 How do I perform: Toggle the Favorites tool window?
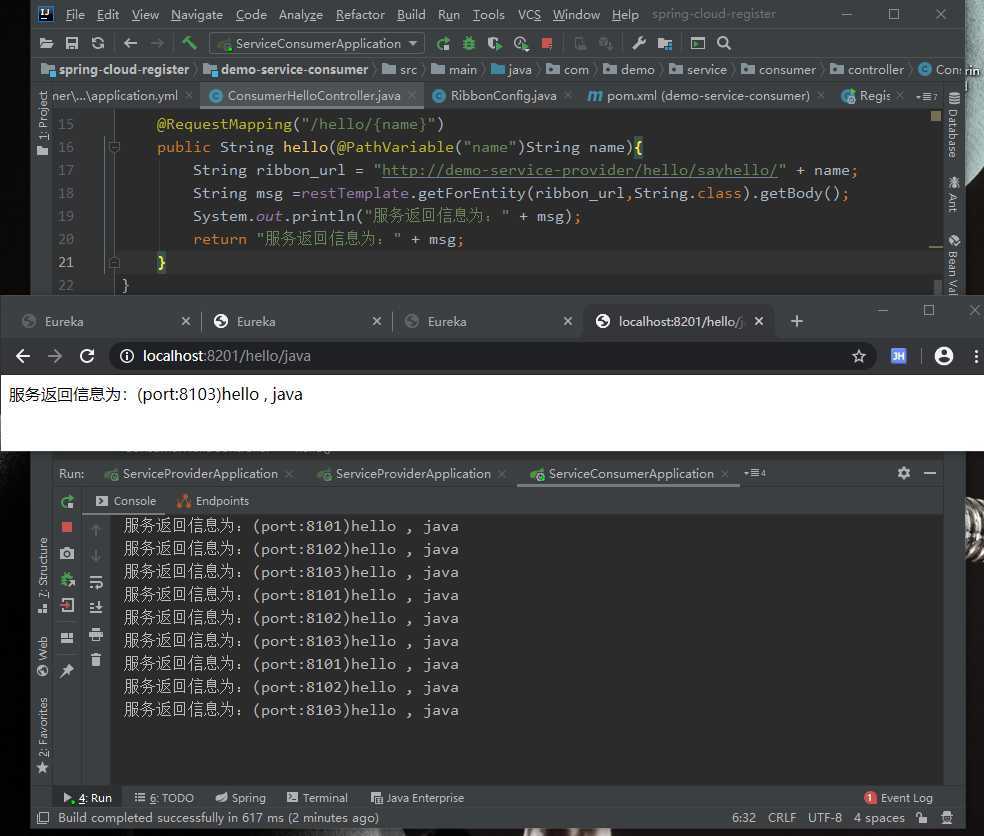pos(43,735)
